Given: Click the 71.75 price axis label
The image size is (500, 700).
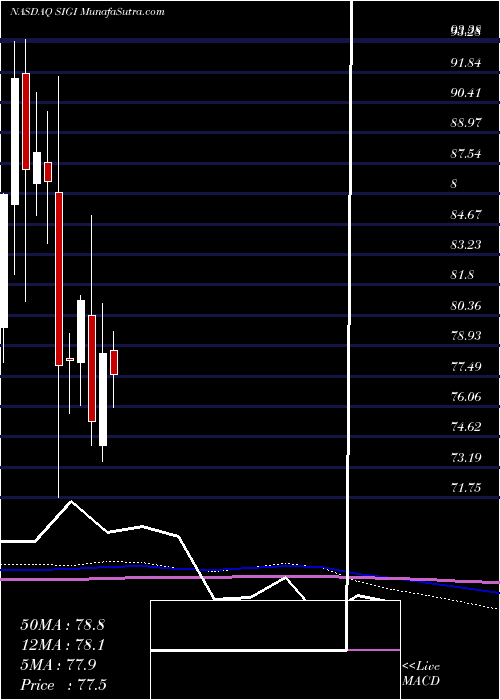Looking at the screenshot, I should 466,488.
